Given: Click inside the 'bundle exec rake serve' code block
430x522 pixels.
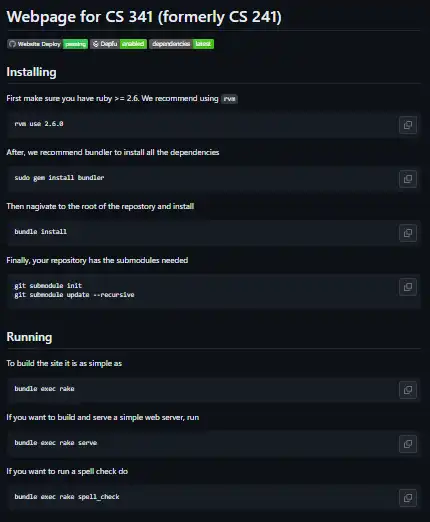Looking at the screenshot, I should 214,443.
